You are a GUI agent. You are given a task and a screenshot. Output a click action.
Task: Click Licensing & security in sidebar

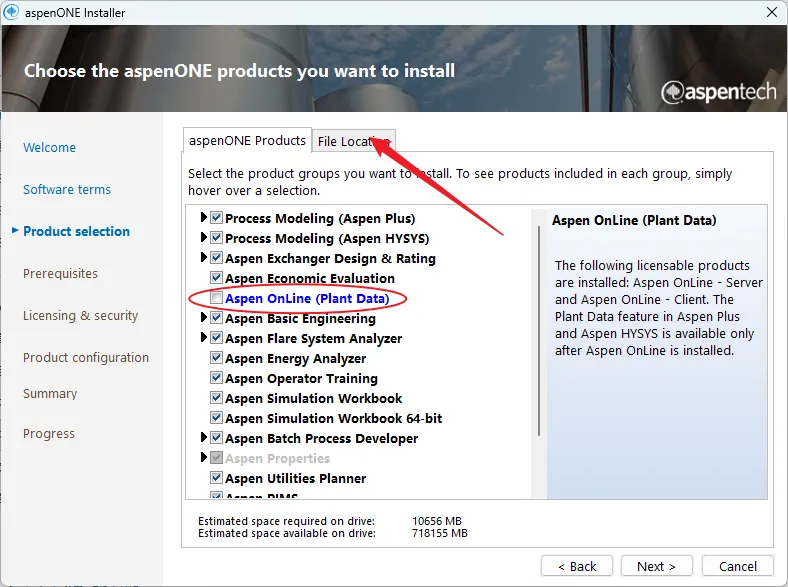pyautogui.click(x=80, y=316)
